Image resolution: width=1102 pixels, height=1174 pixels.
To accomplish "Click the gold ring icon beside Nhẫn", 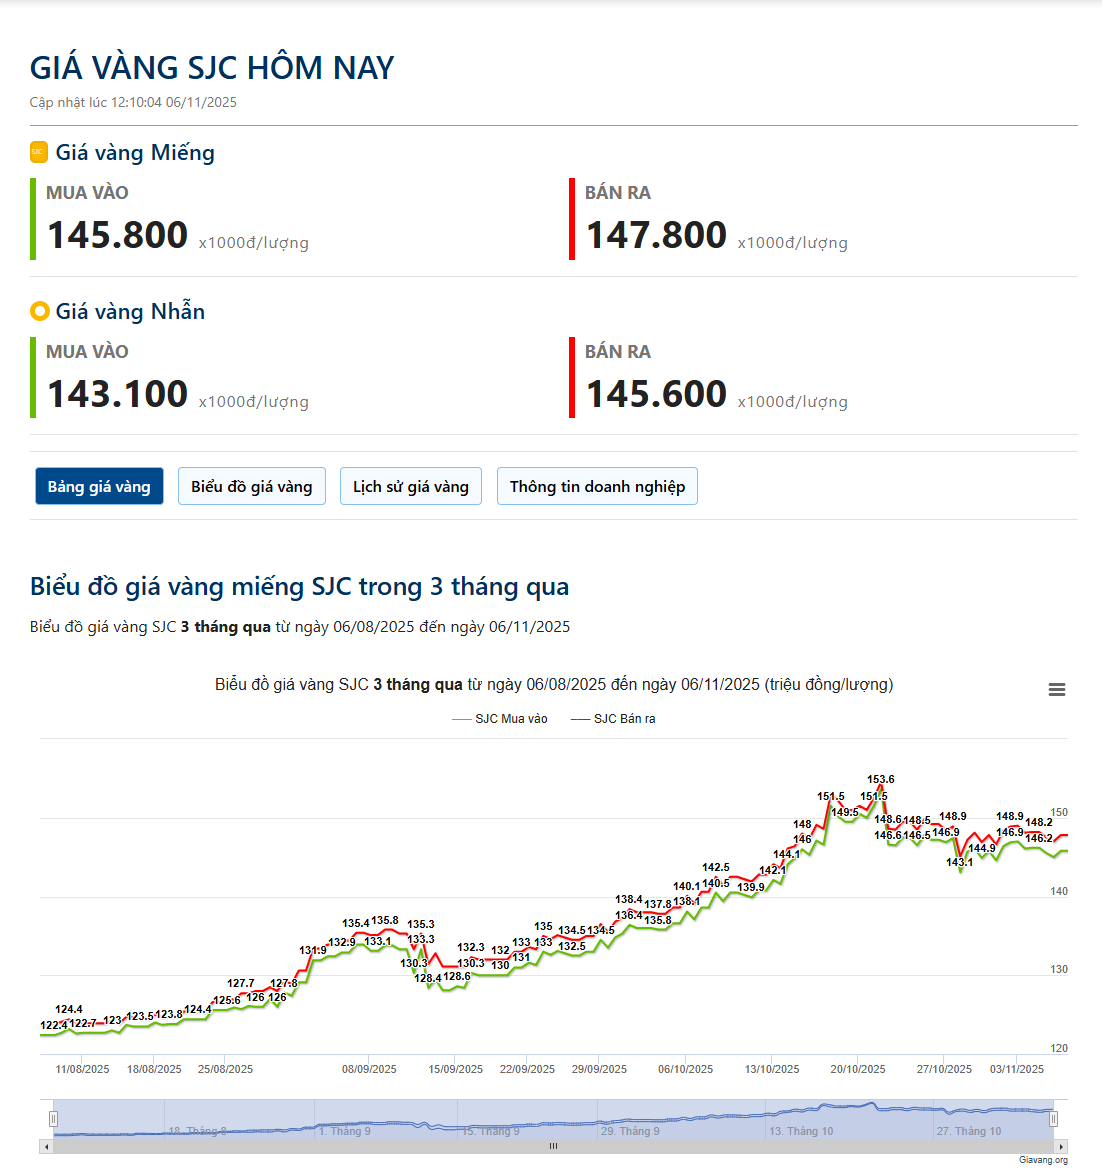I will point(40,311).
